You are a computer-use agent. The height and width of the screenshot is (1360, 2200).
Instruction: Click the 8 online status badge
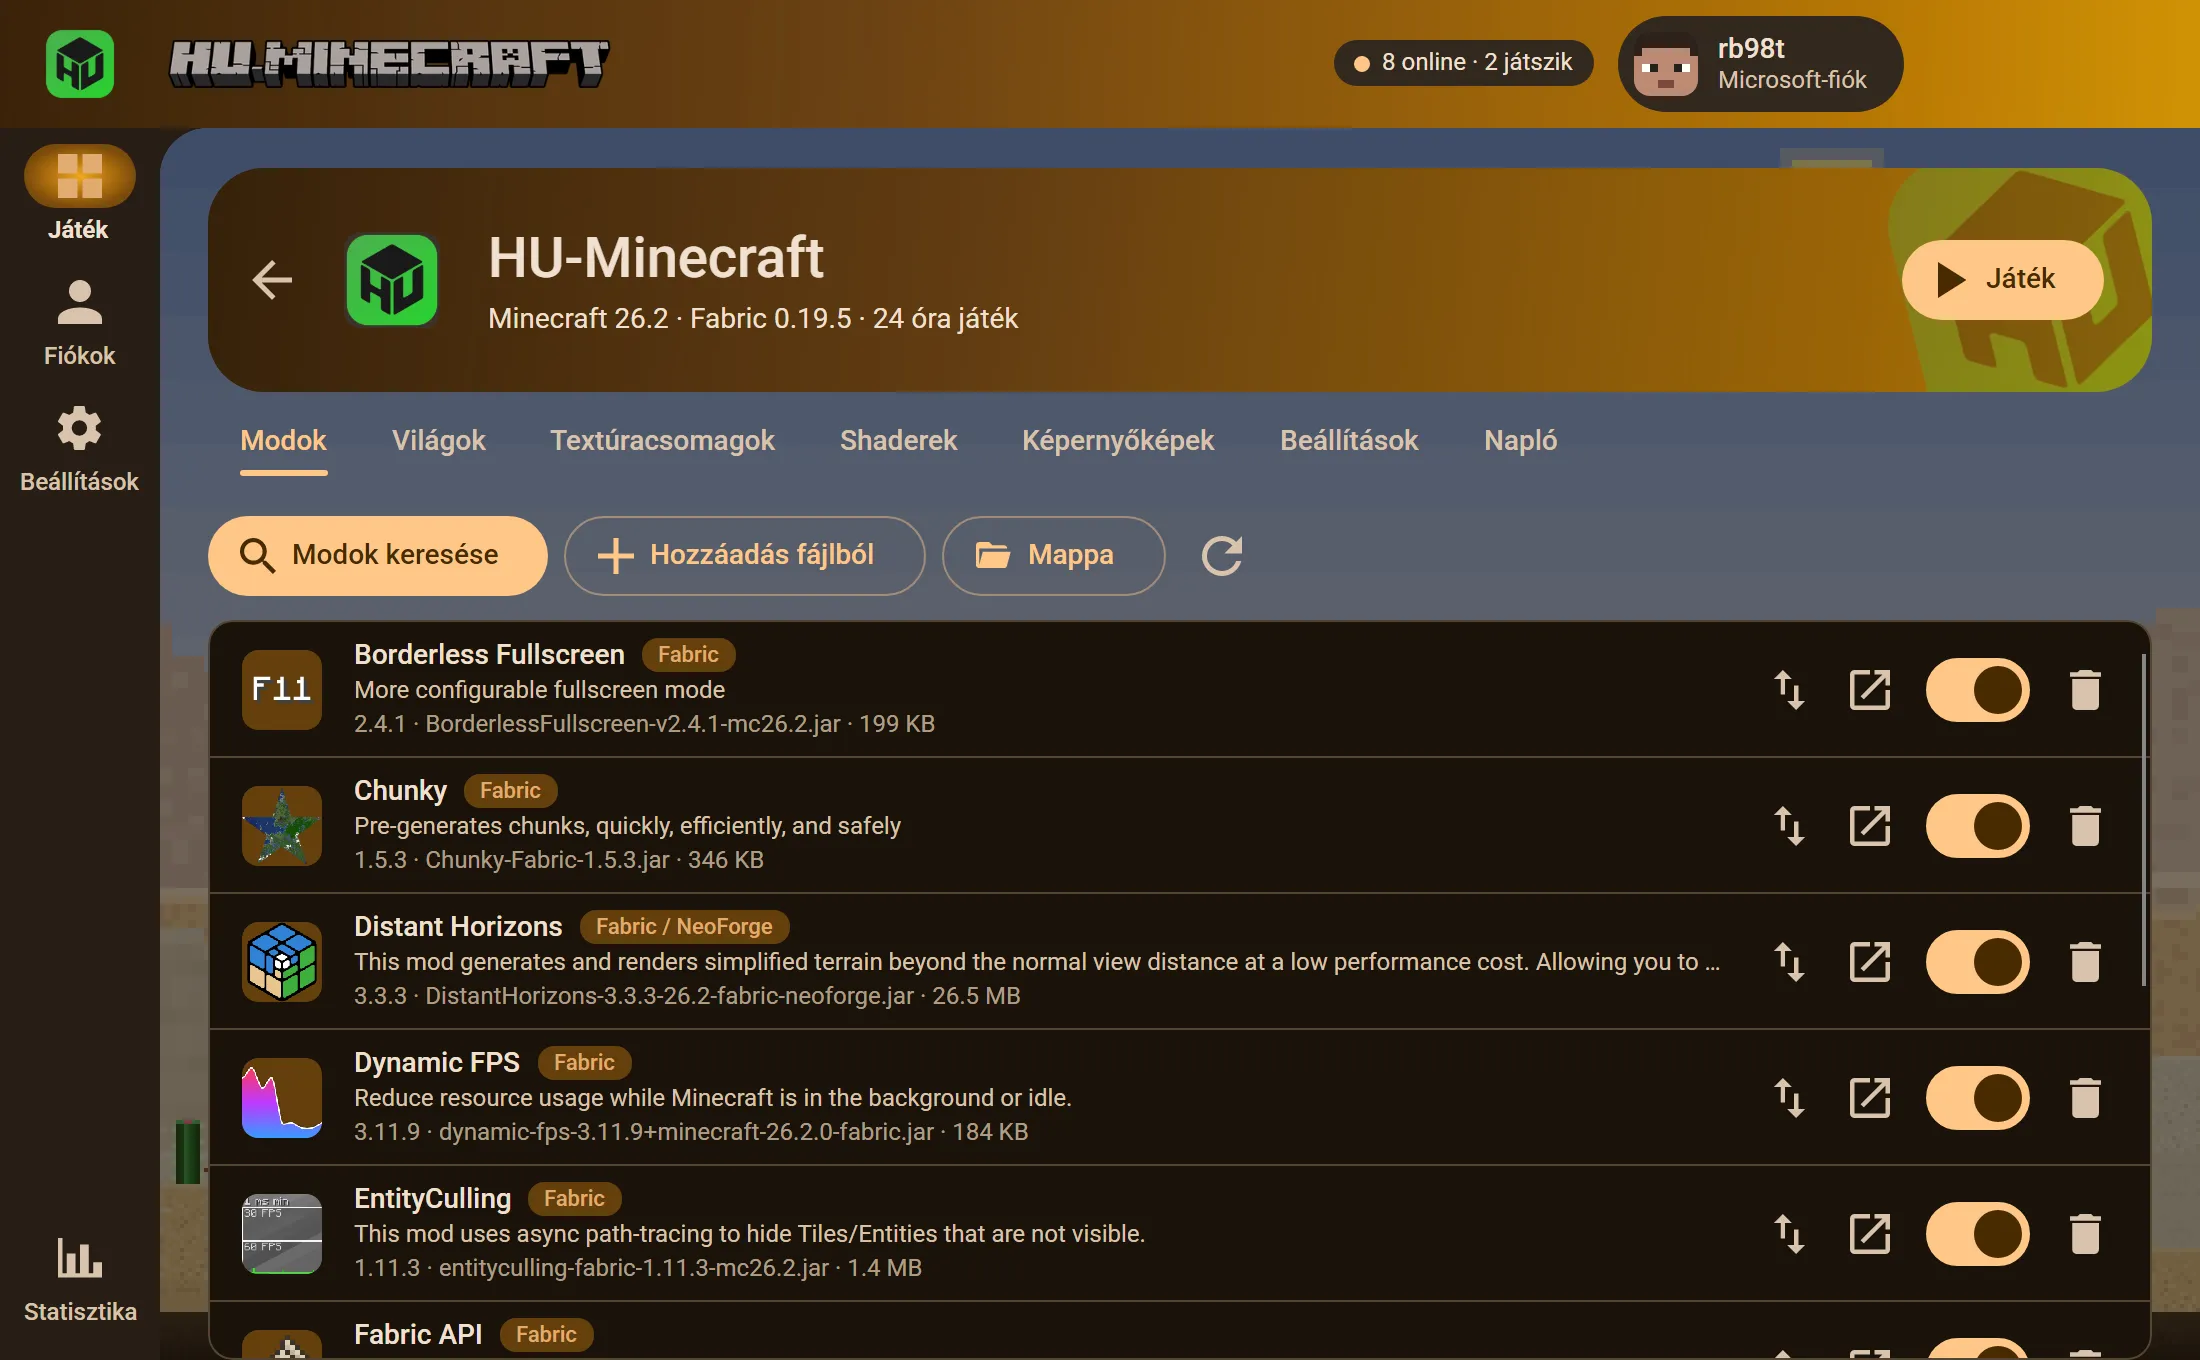pyautogui.click(x=1464, y=63)
